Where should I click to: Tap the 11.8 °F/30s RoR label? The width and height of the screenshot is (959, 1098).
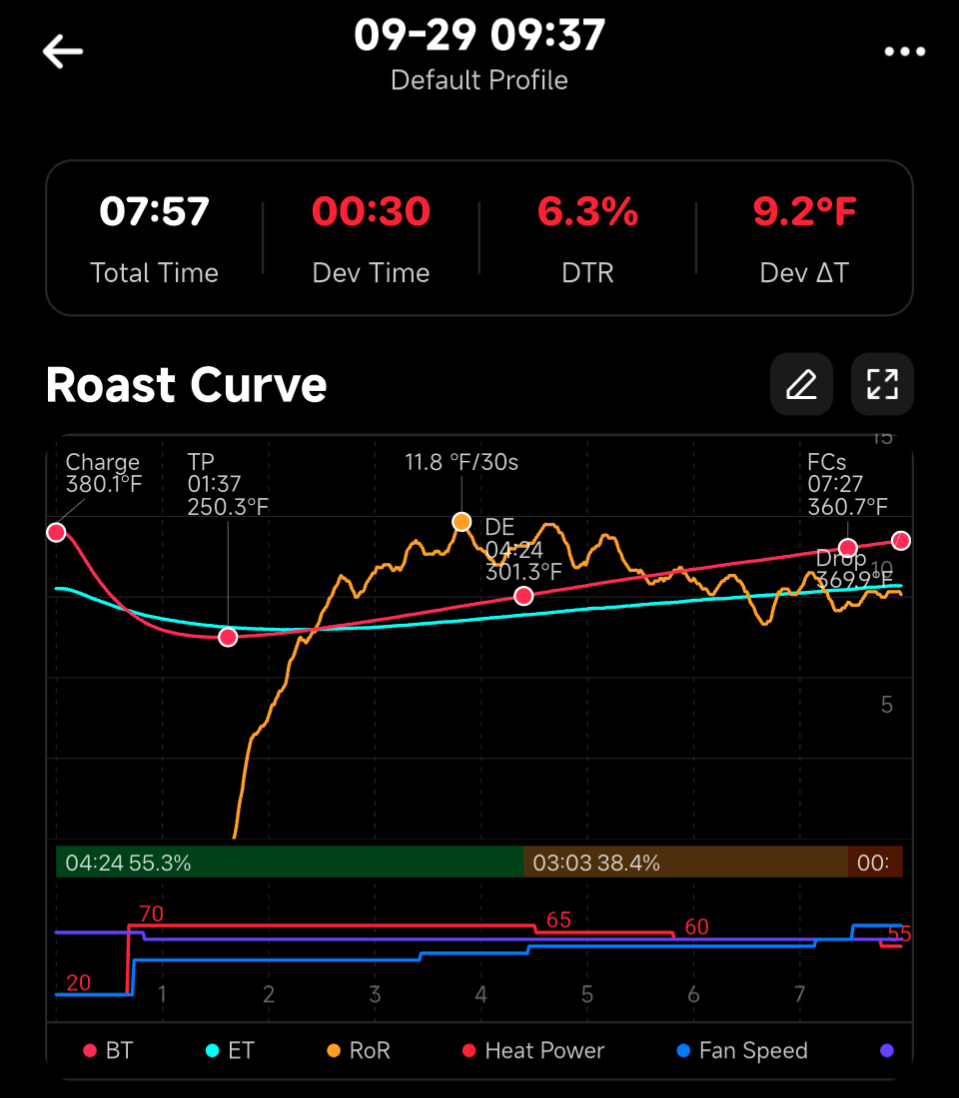coord(461,462)
